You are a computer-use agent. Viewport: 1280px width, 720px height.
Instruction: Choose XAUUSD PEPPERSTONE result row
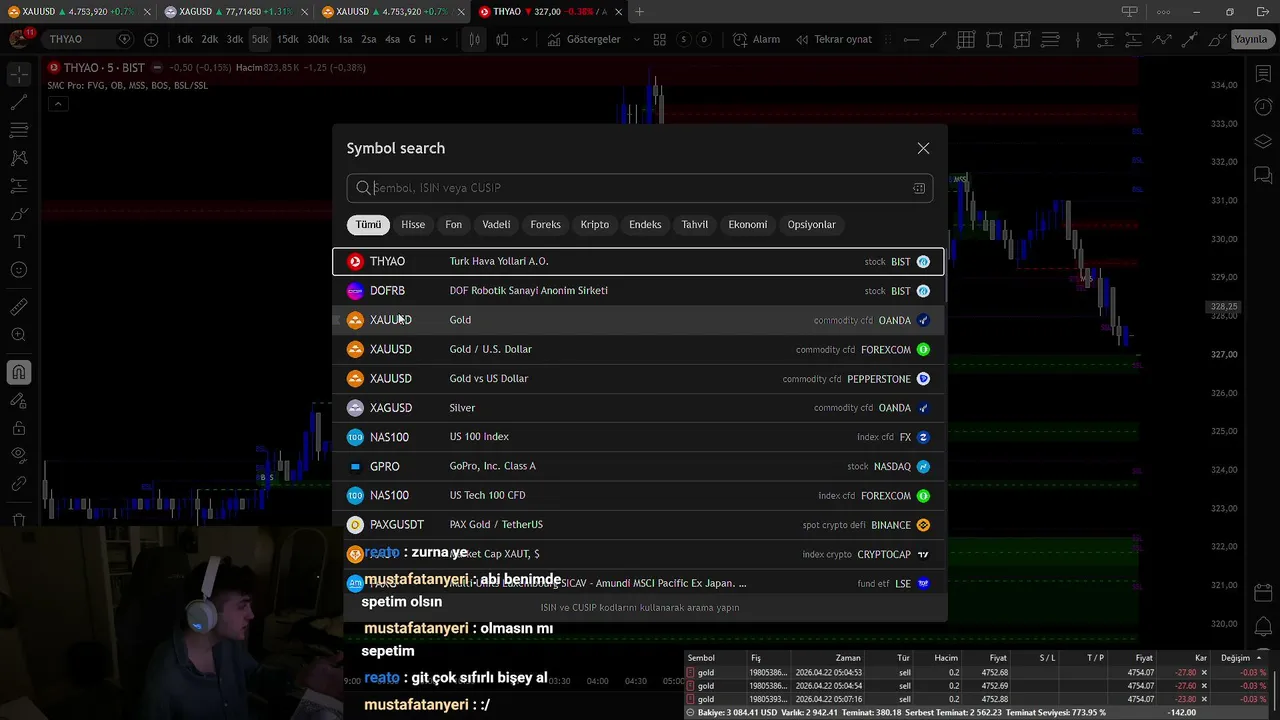click(638, 379)
